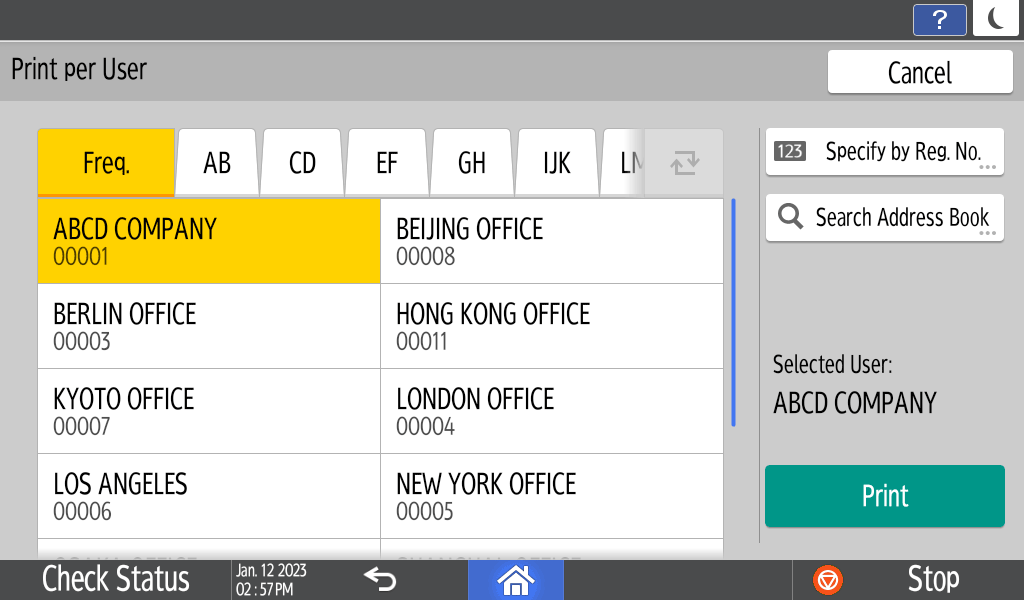Show the IJK tab users
1024x600 pixels.
(557, 163)
